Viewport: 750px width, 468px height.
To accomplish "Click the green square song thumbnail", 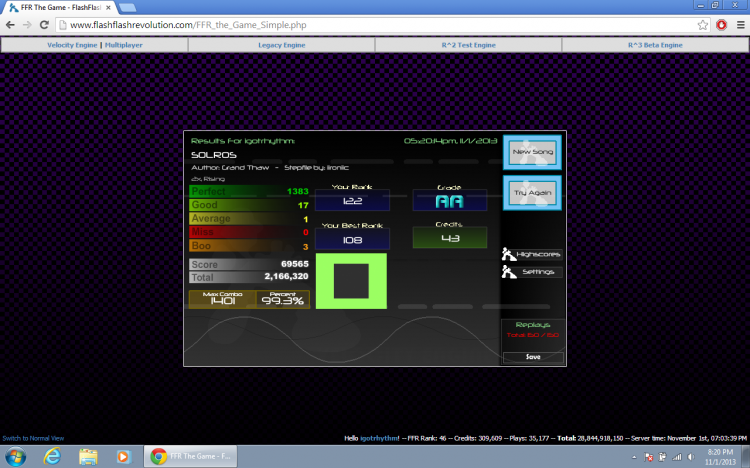I will (x=351, y=281).
